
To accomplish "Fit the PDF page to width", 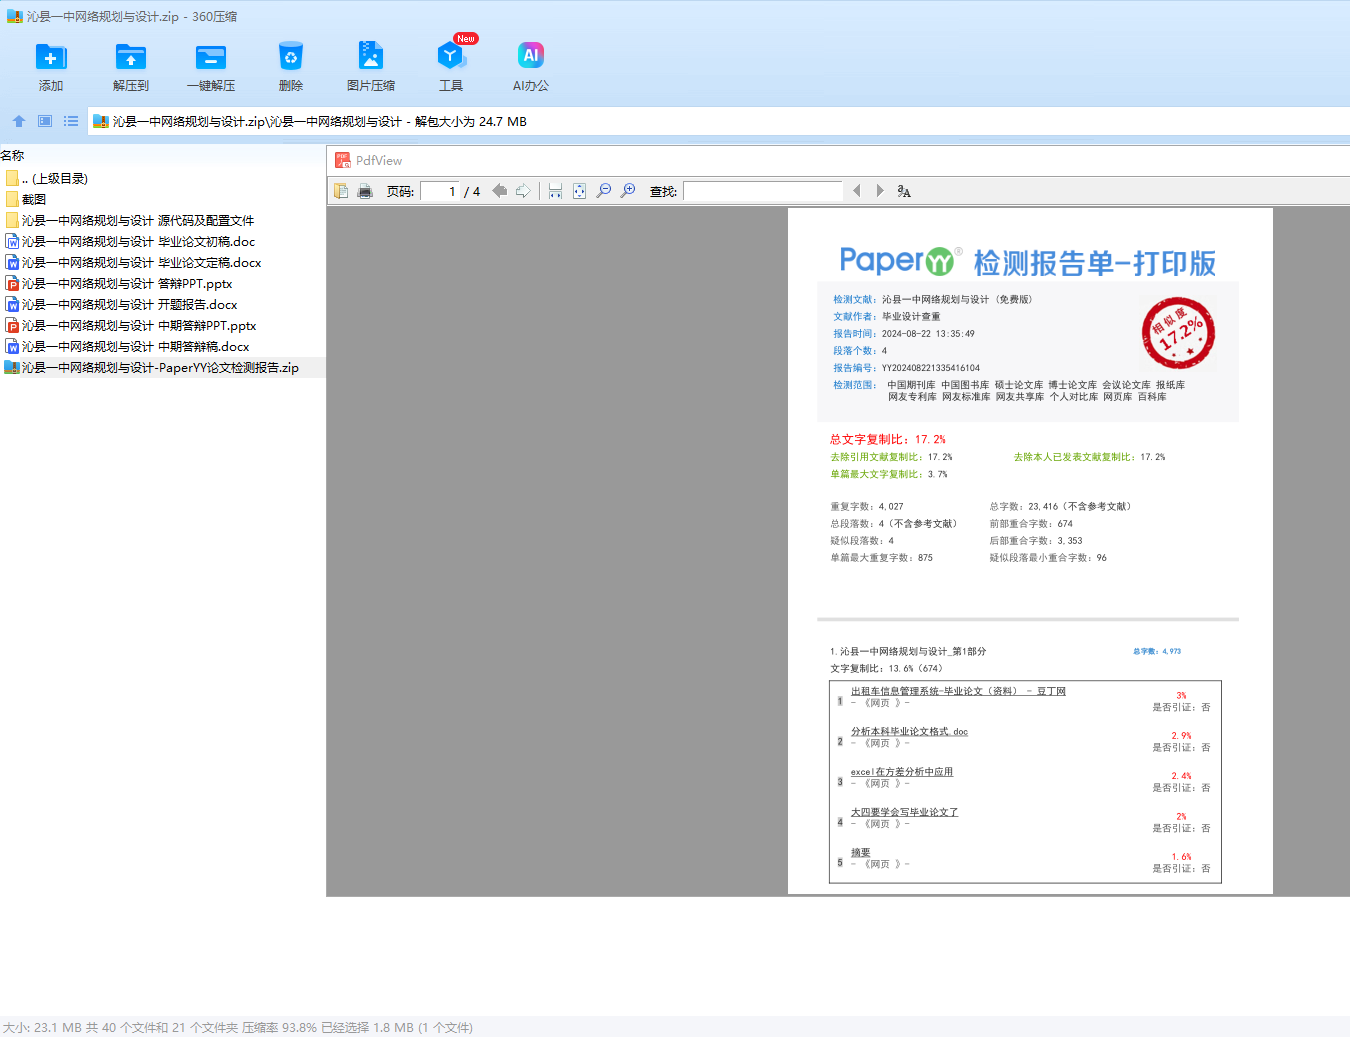I will [x=555, y=191].
